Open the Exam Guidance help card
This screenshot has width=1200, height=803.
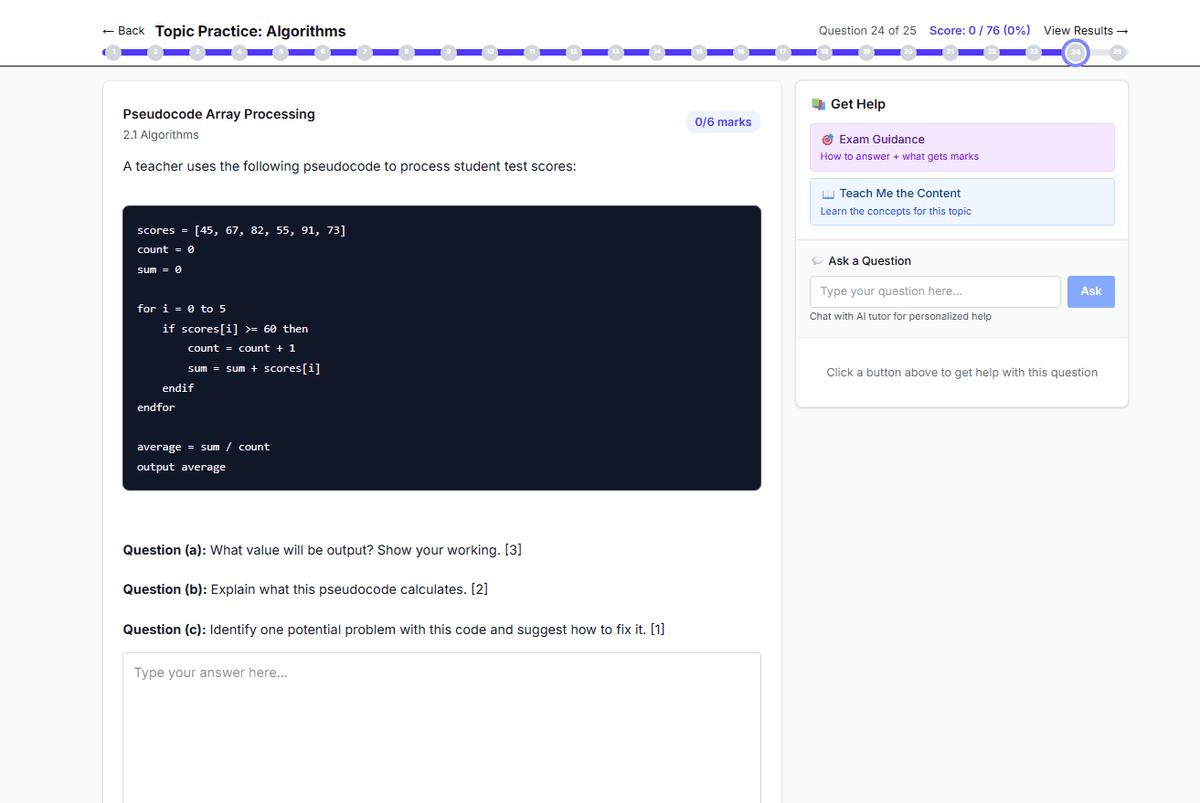pyautogui.click(x=961, y=147)
